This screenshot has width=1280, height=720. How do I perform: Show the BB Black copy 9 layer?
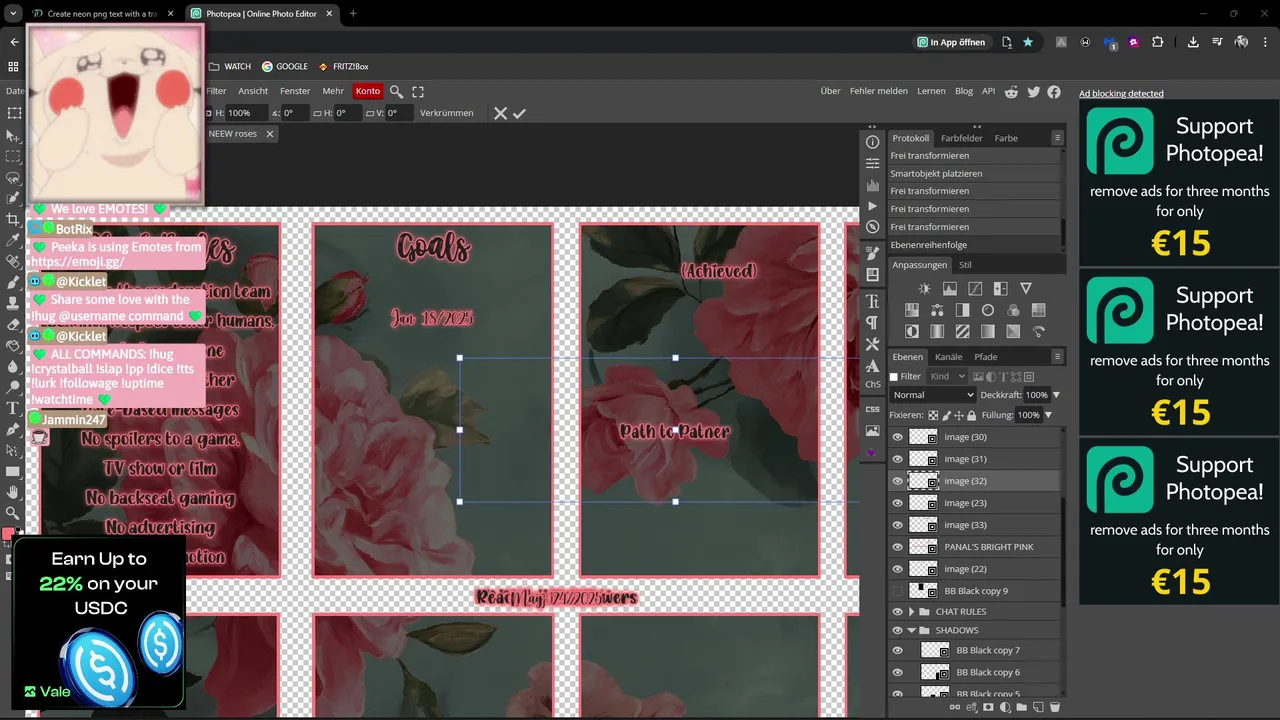pyautogui.click(x=897, y=591)
